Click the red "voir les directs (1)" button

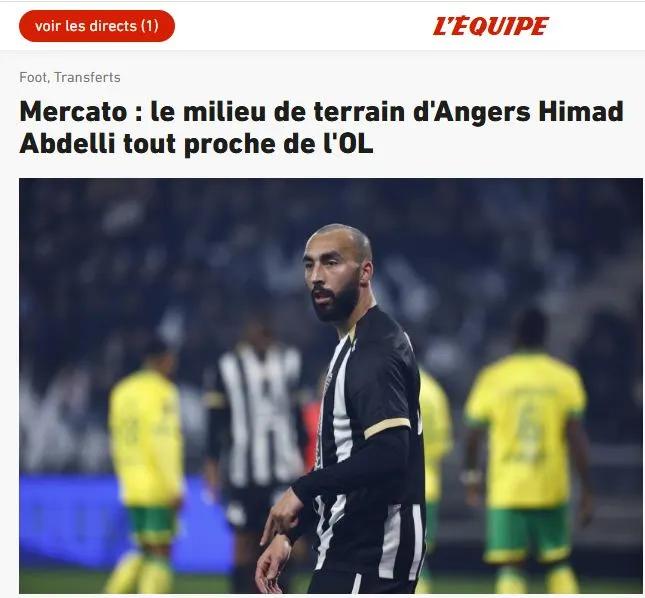click(97, 26)
